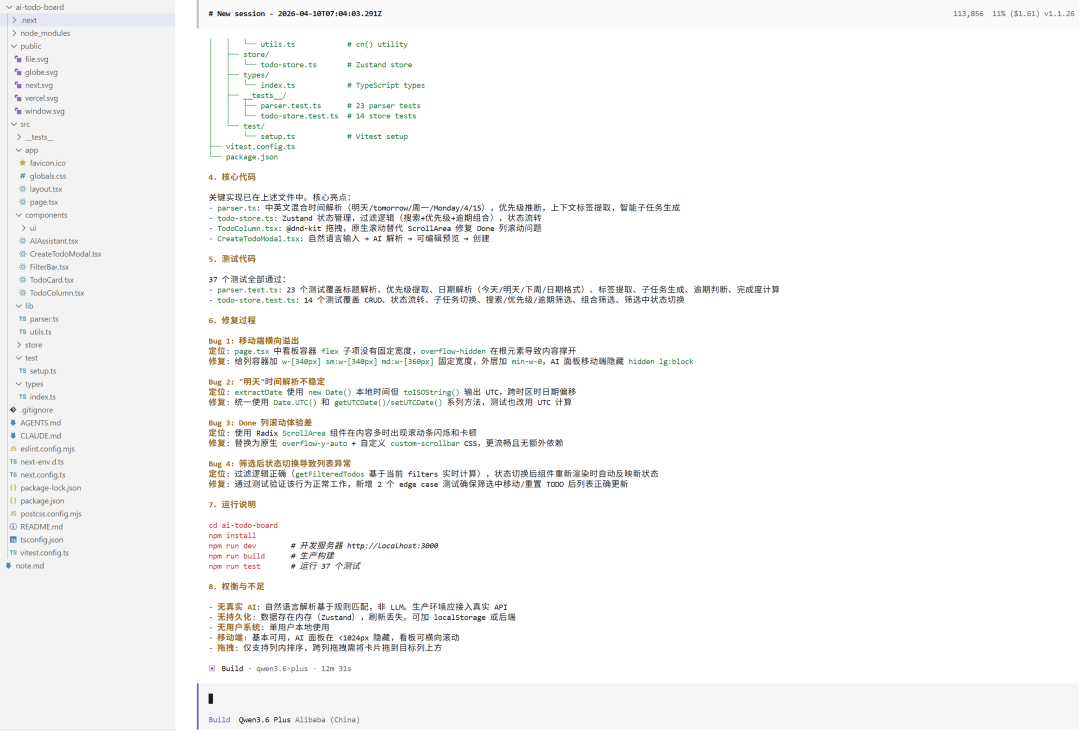Click the window.svg file icon
The width and height of the screenshot is (1080, 731).
pos(20,111)
